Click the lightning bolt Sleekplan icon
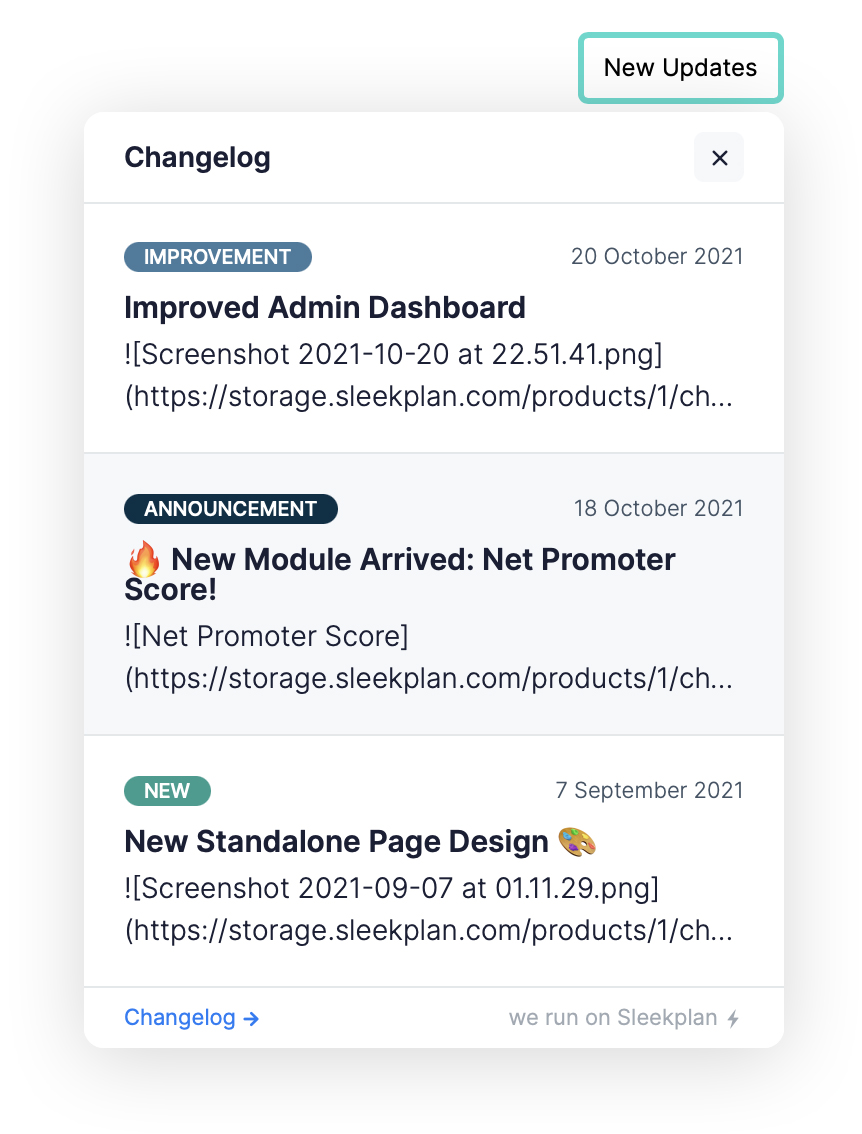The height and width of the screenshot is (1134, 862). tap(733, 1018)
